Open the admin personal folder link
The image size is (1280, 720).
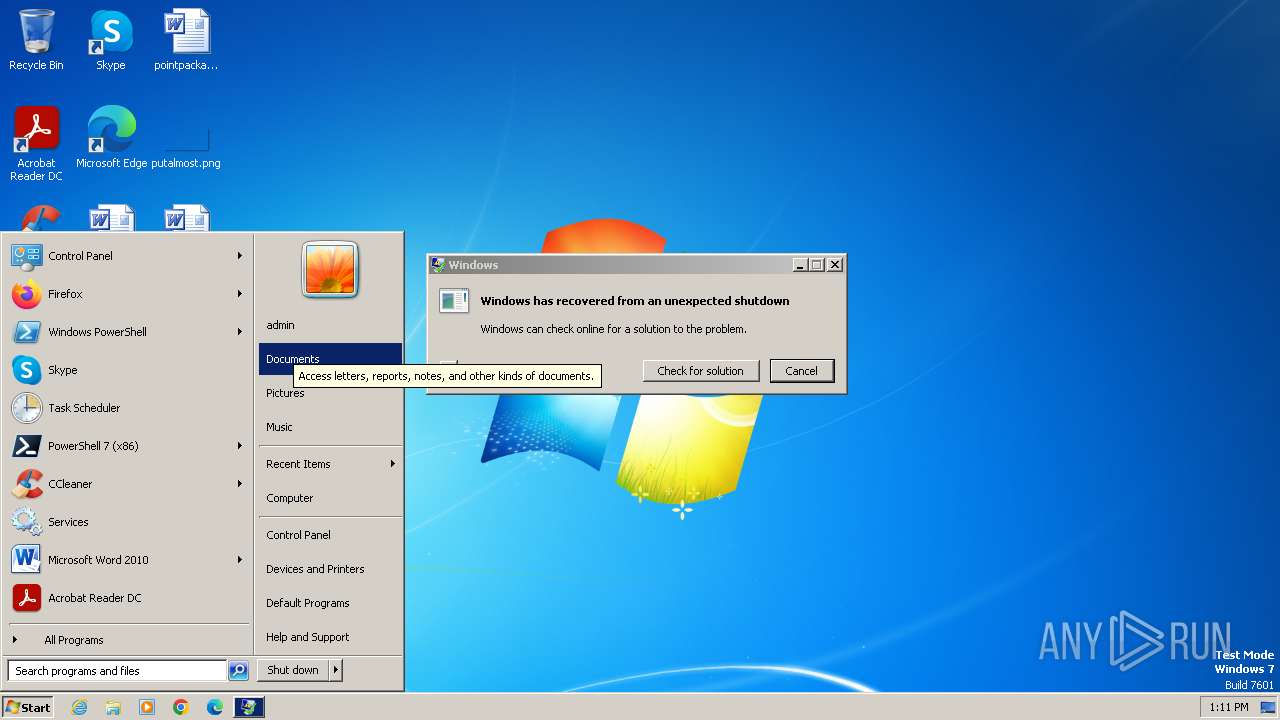click(x=330, y=325)
